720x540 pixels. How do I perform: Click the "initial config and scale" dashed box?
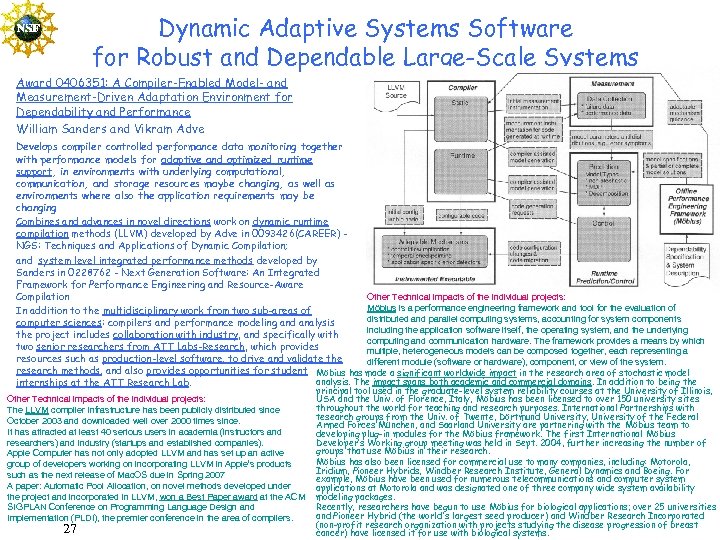click(403, 215)
